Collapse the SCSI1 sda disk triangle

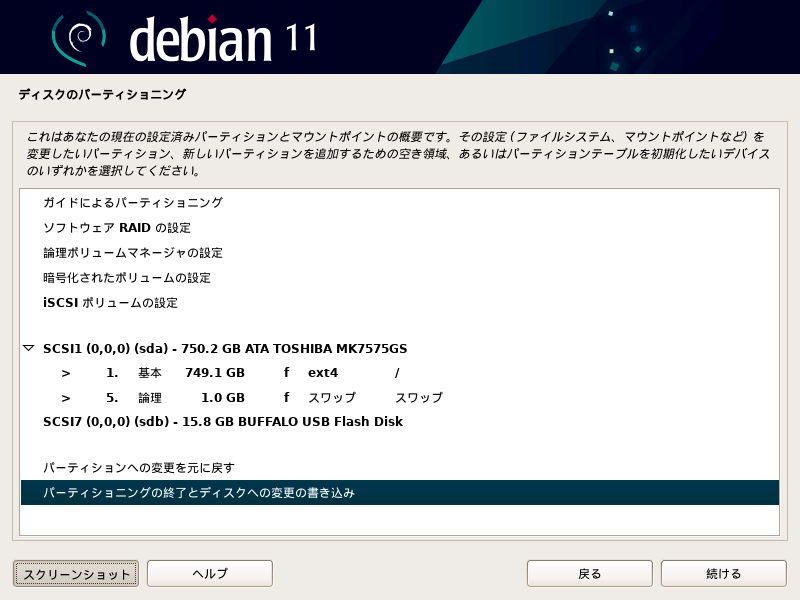pos(29,348)
